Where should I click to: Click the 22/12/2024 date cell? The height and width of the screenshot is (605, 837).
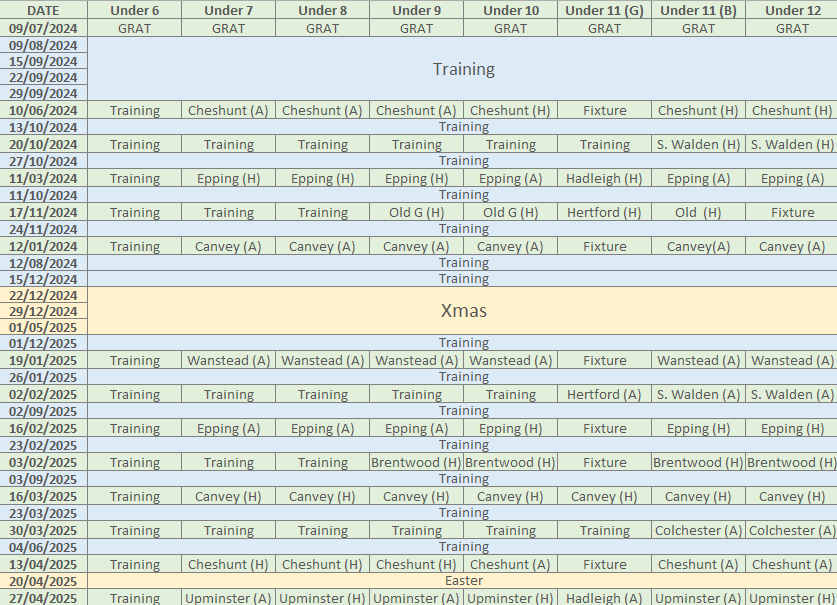click(42, 295)
